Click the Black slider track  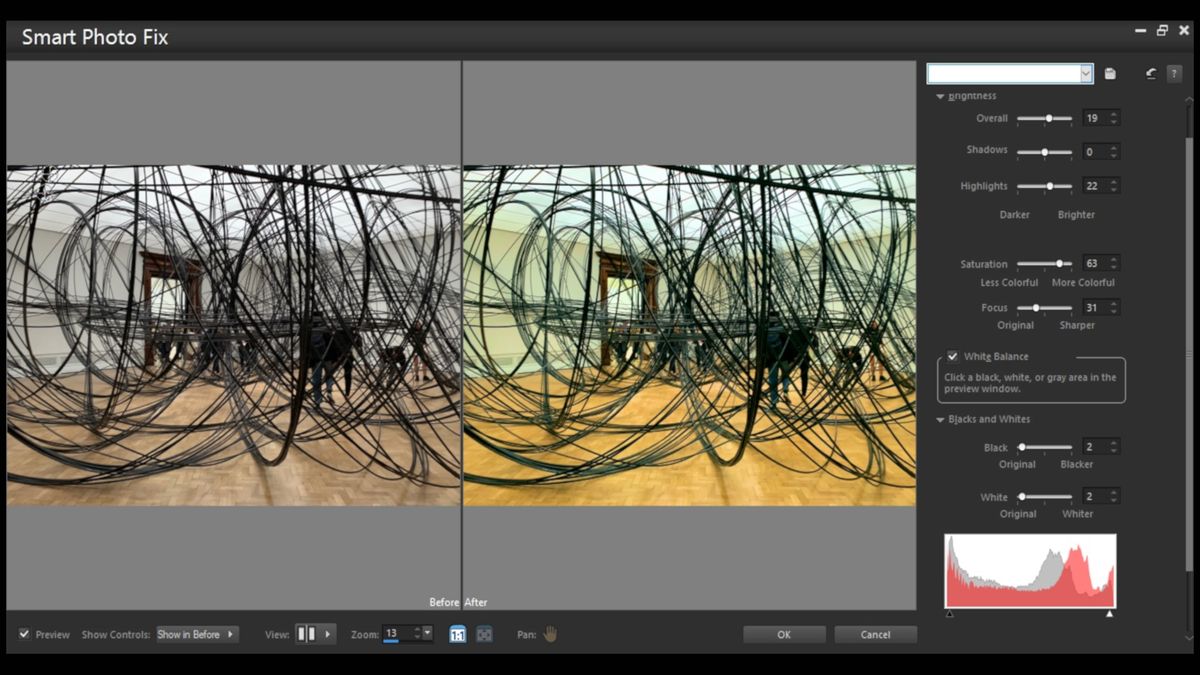[x=1044, y=447]
